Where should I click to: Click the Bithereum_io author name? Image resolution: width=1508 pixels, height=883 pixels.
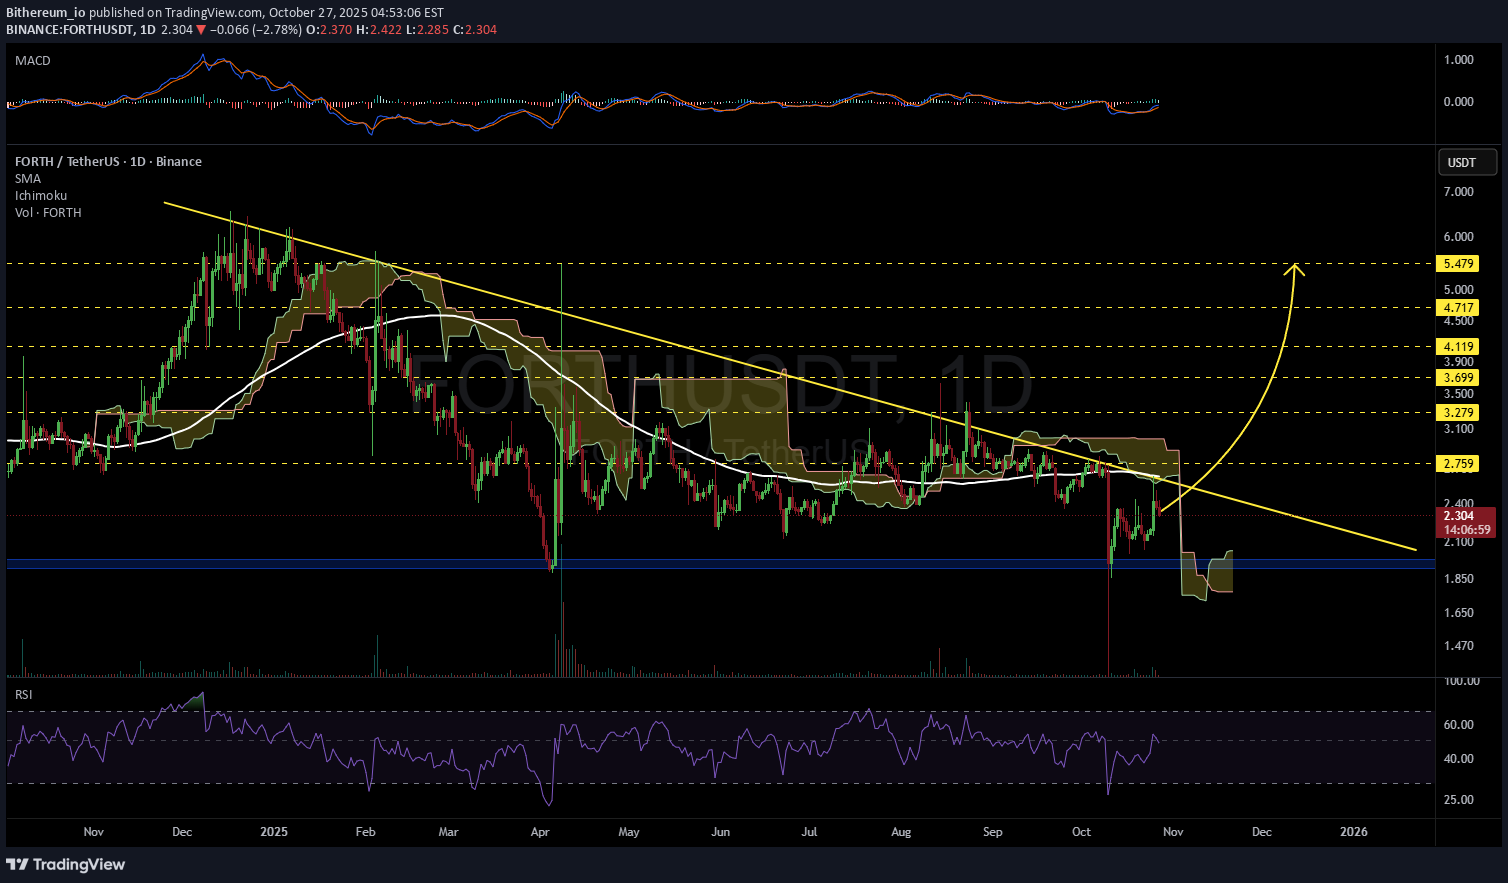click(46, 13)
